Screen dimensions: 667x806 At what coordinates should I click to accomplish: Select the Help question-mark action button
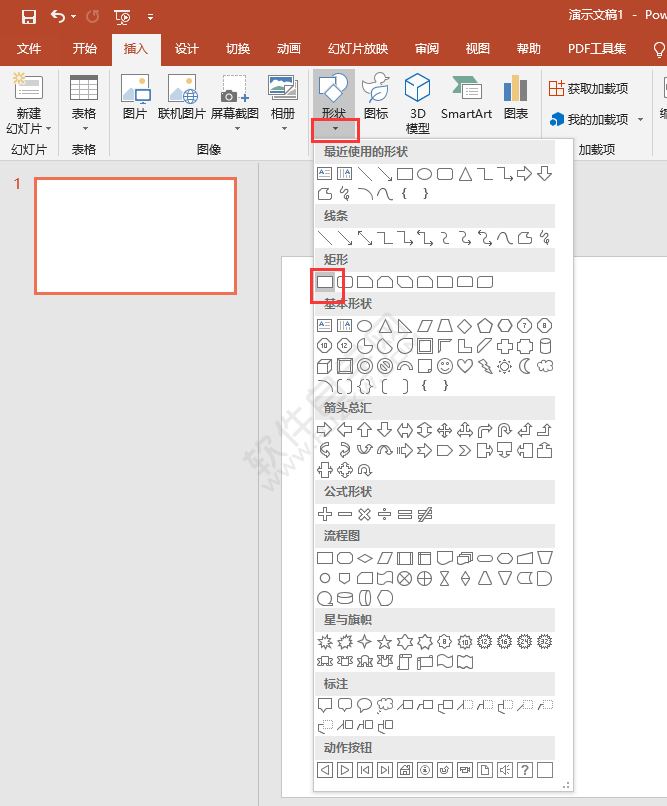tap(525, 770)
